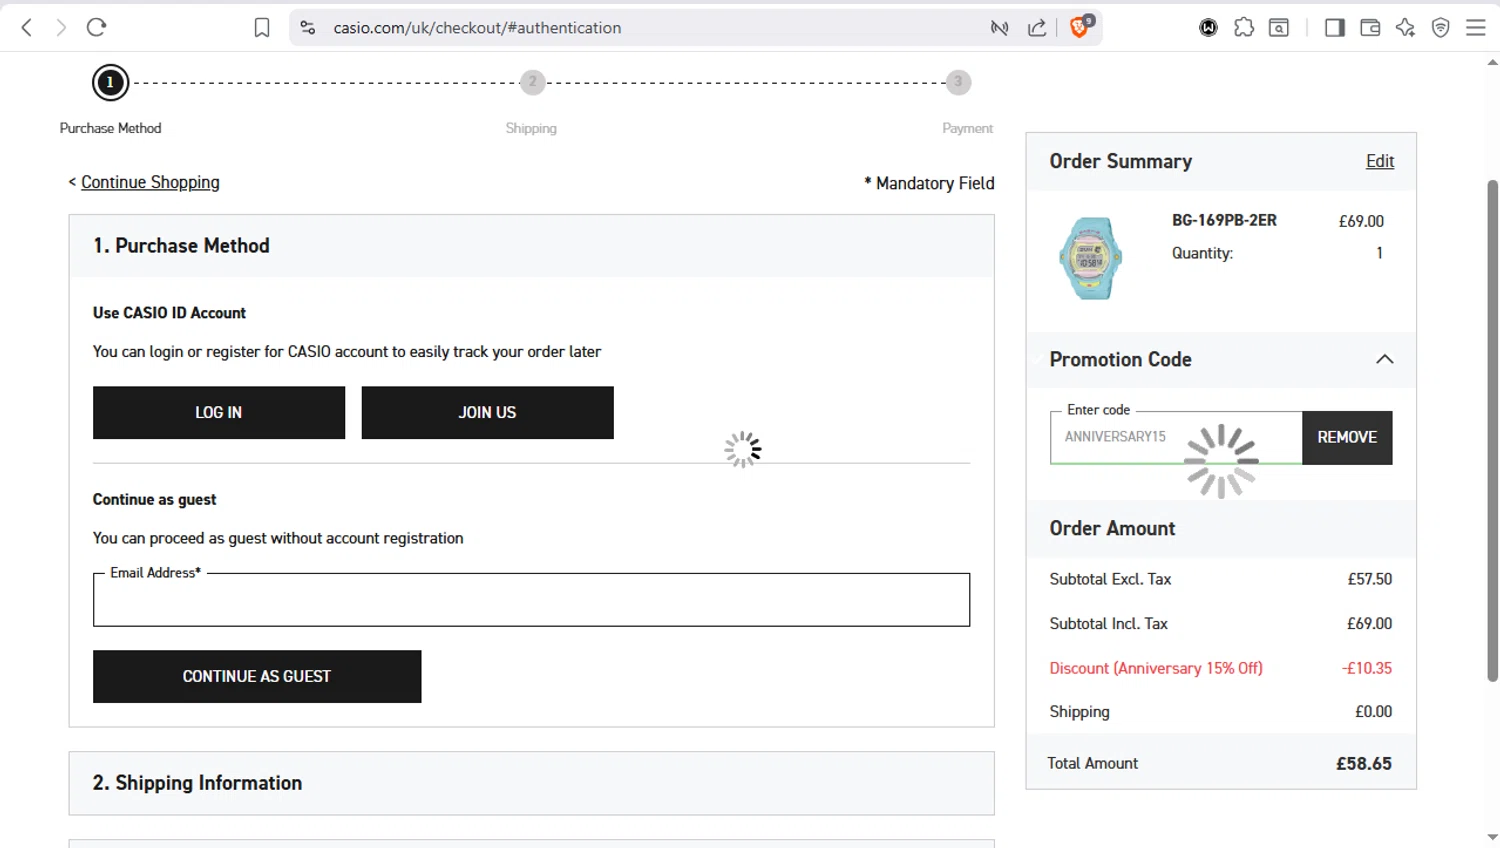Click the Subtotal Incl. Tax £69.00 value
This screenshot has height=848, width=1500.
1369,623
